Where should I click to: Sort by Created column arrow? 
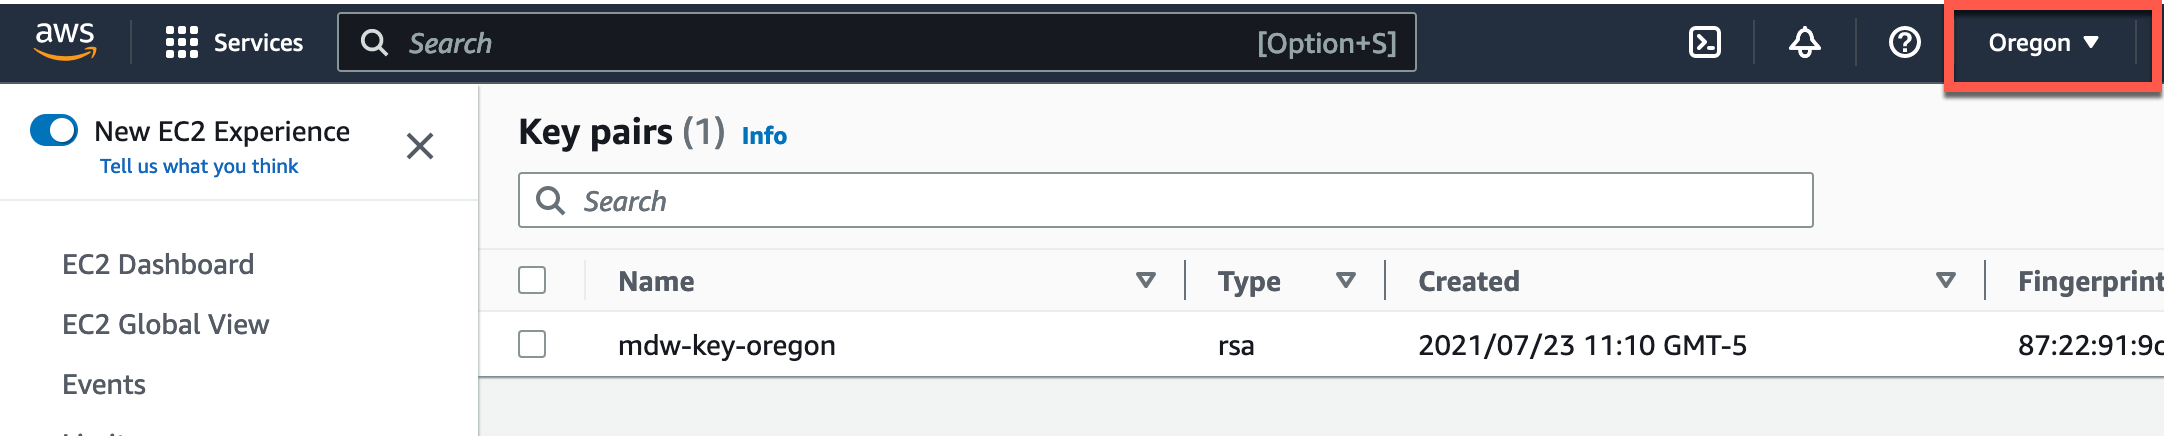coord(1946,280)
